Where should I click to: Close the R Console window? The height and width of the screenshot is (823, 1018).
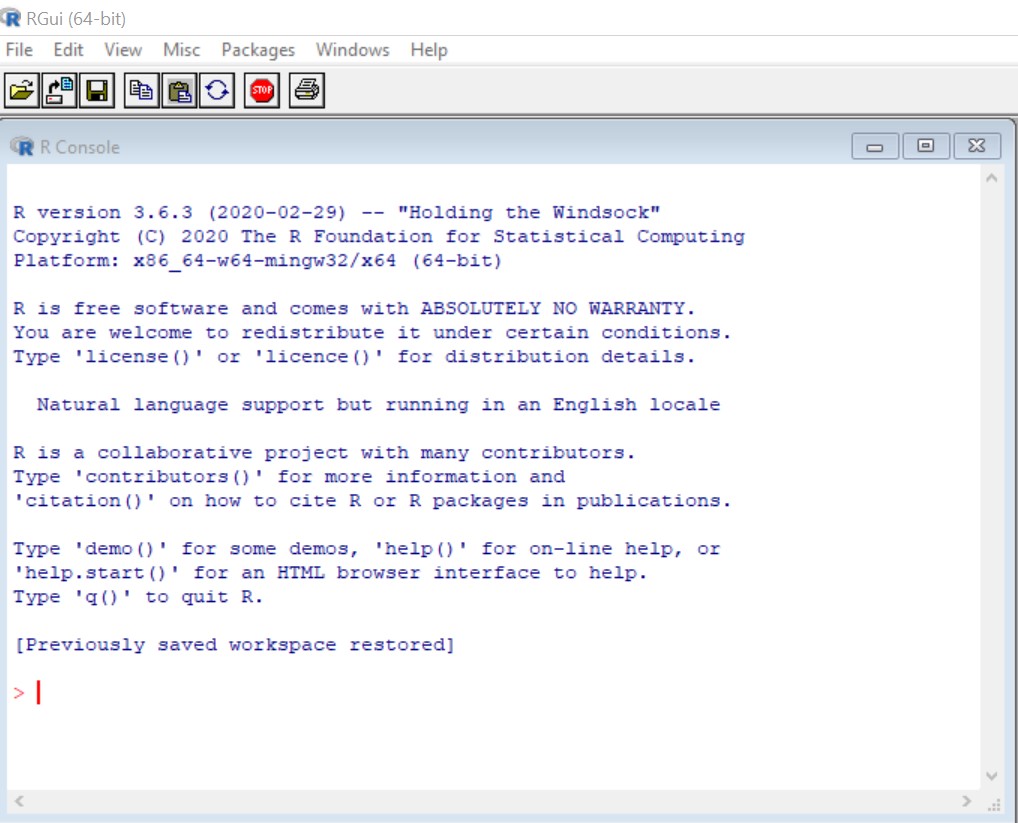tap(977, 146)
